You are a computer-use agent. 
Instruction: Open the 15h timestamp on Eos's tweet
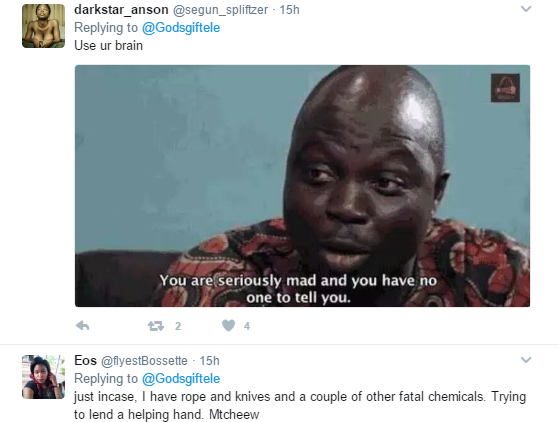pyautogui.click(x=209, y=361)
